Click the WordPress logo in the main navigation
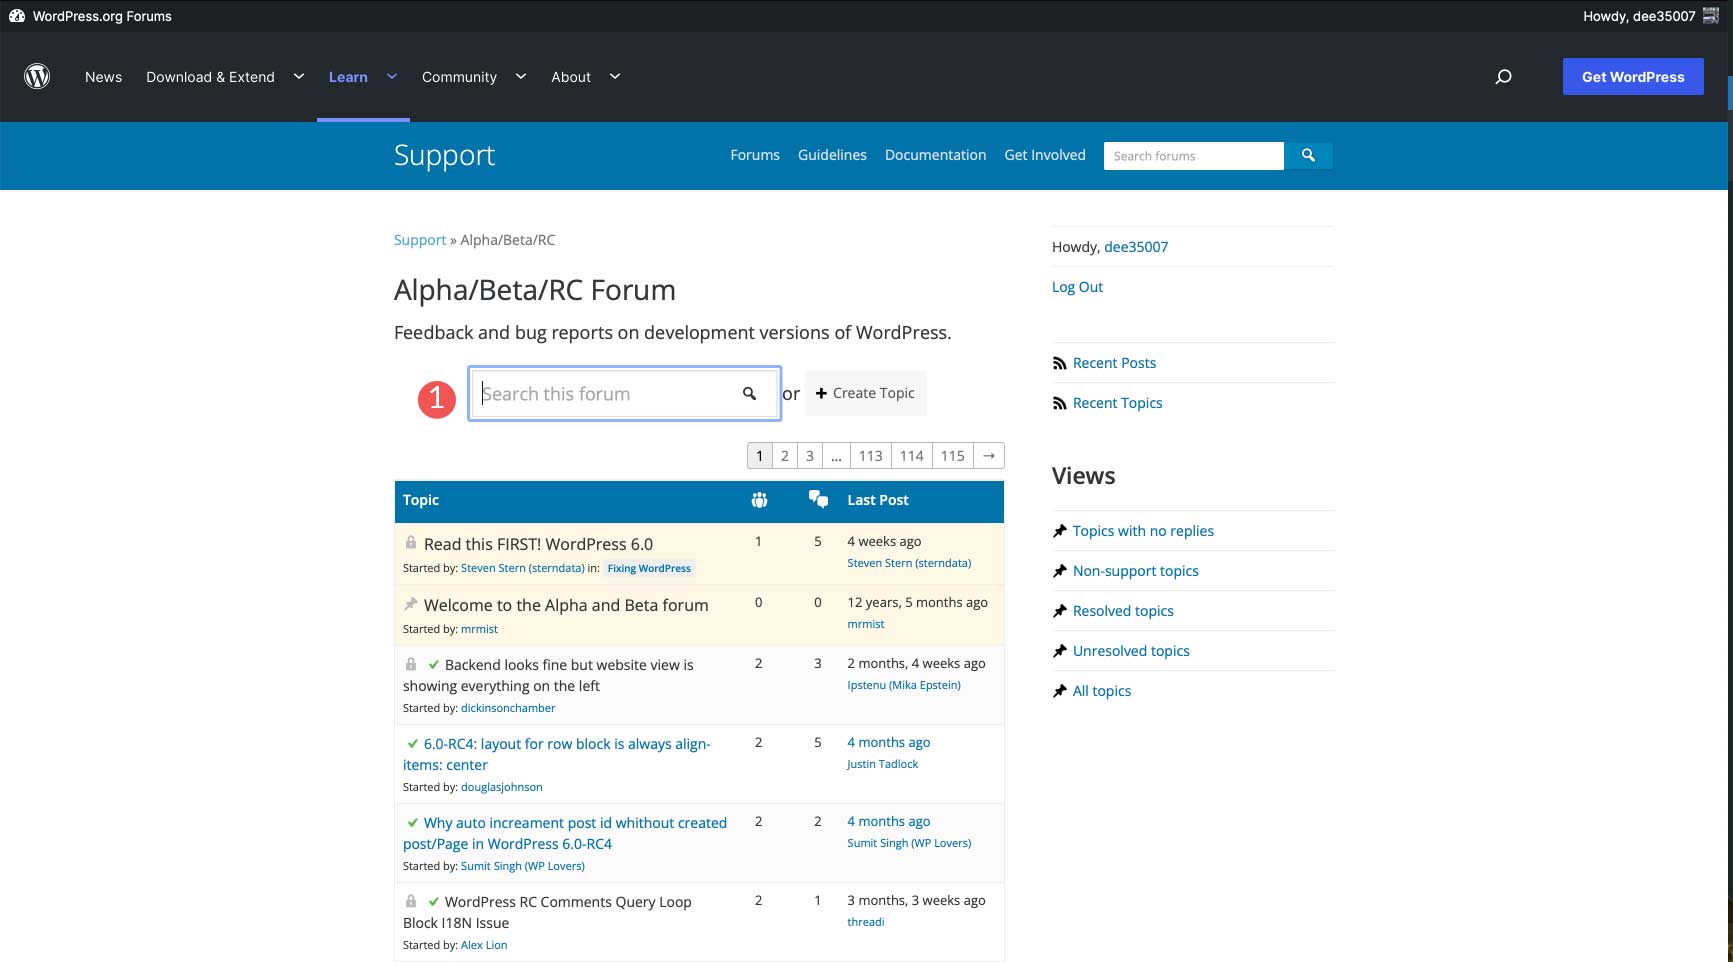Viewport: 1733px width, 962px height. pyautogui.click(x=37, y=76)
